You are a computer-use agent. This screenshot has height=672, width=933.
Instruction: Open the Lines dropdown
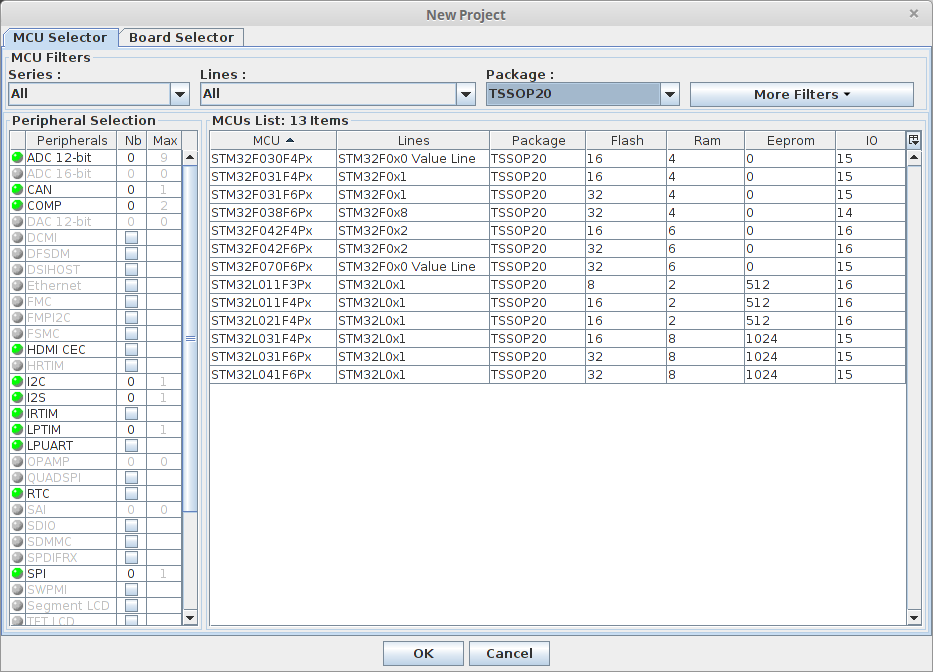466,94
